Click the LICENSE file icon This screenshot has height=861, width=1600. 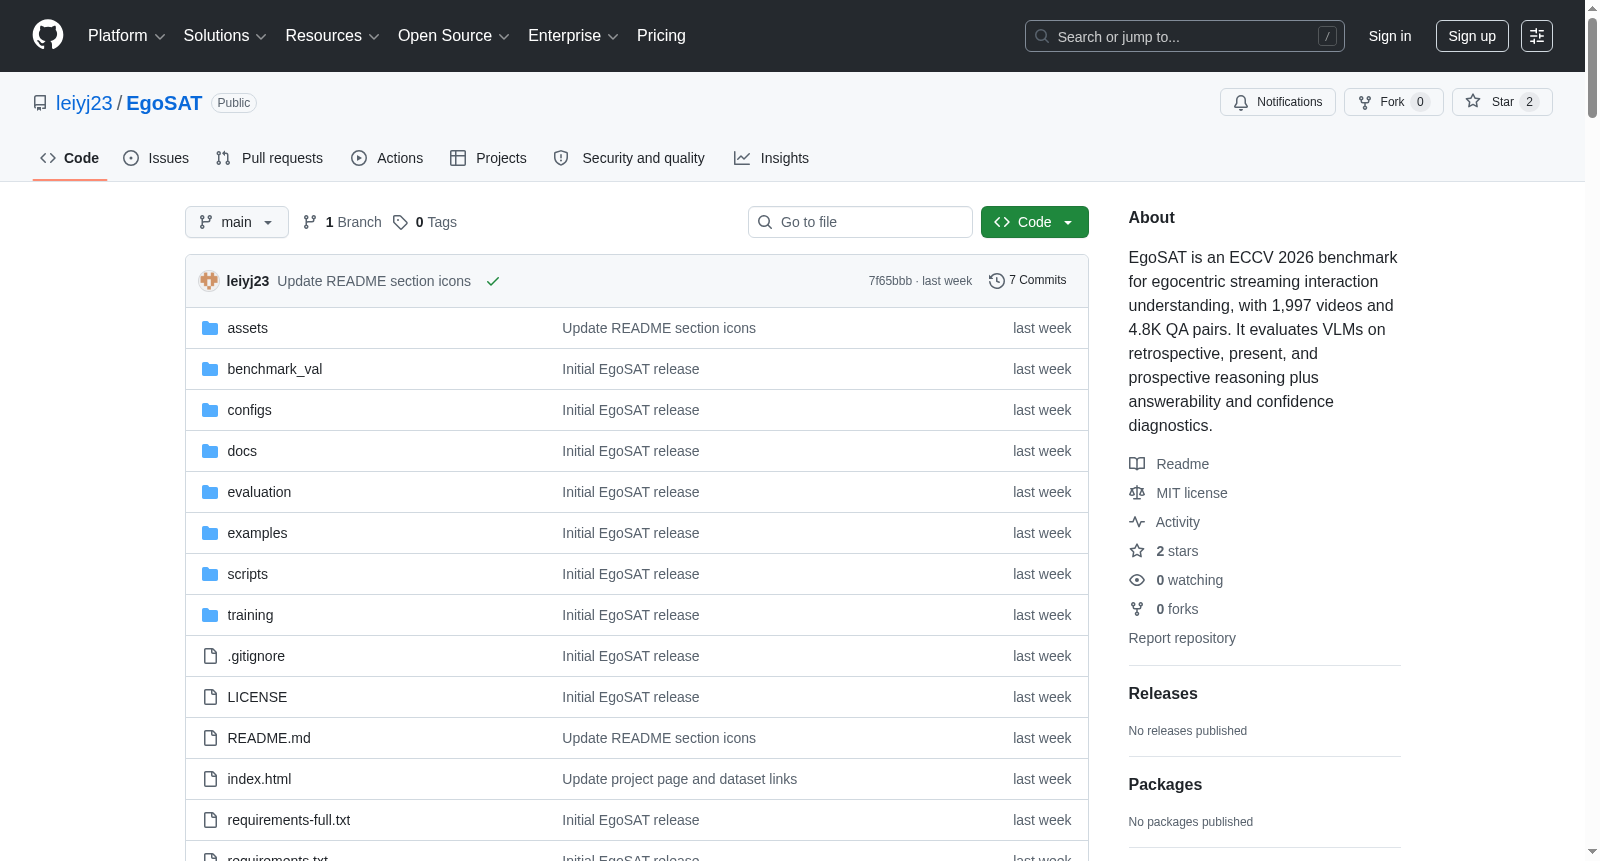point(210,697)
